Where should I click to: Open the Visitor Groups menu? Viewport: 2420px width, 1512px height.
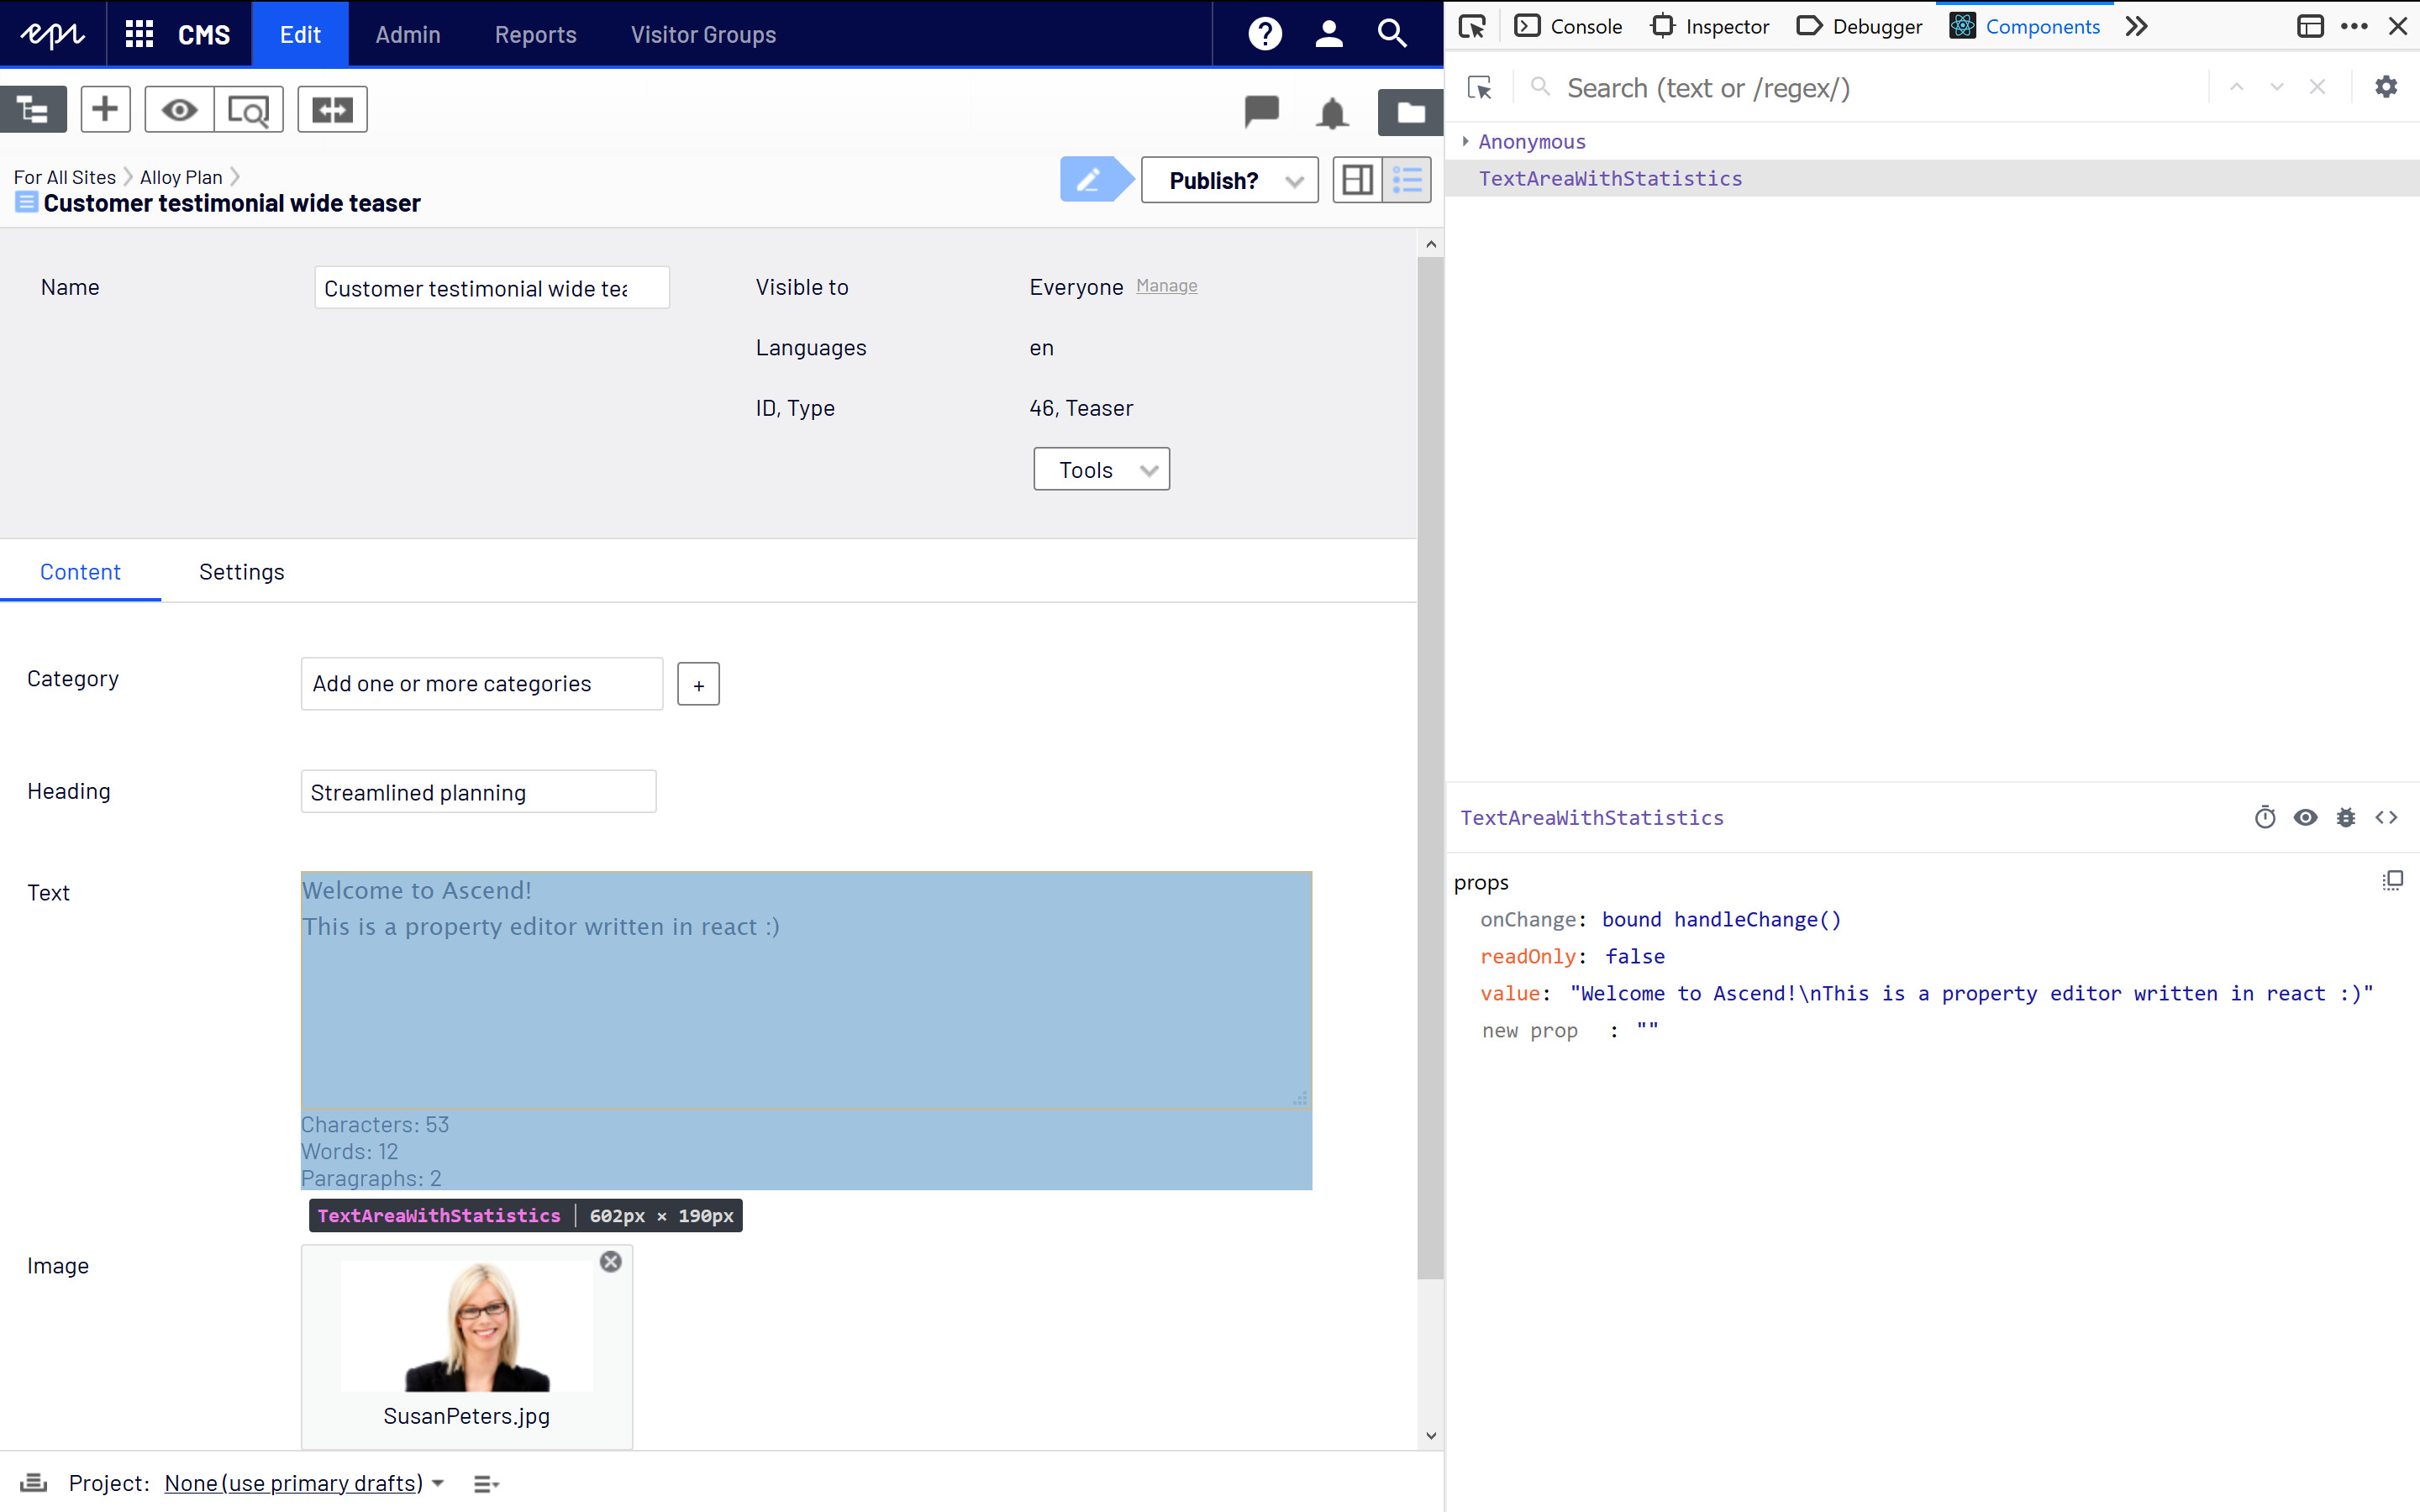pyautogui.click(x=703, y=35)
